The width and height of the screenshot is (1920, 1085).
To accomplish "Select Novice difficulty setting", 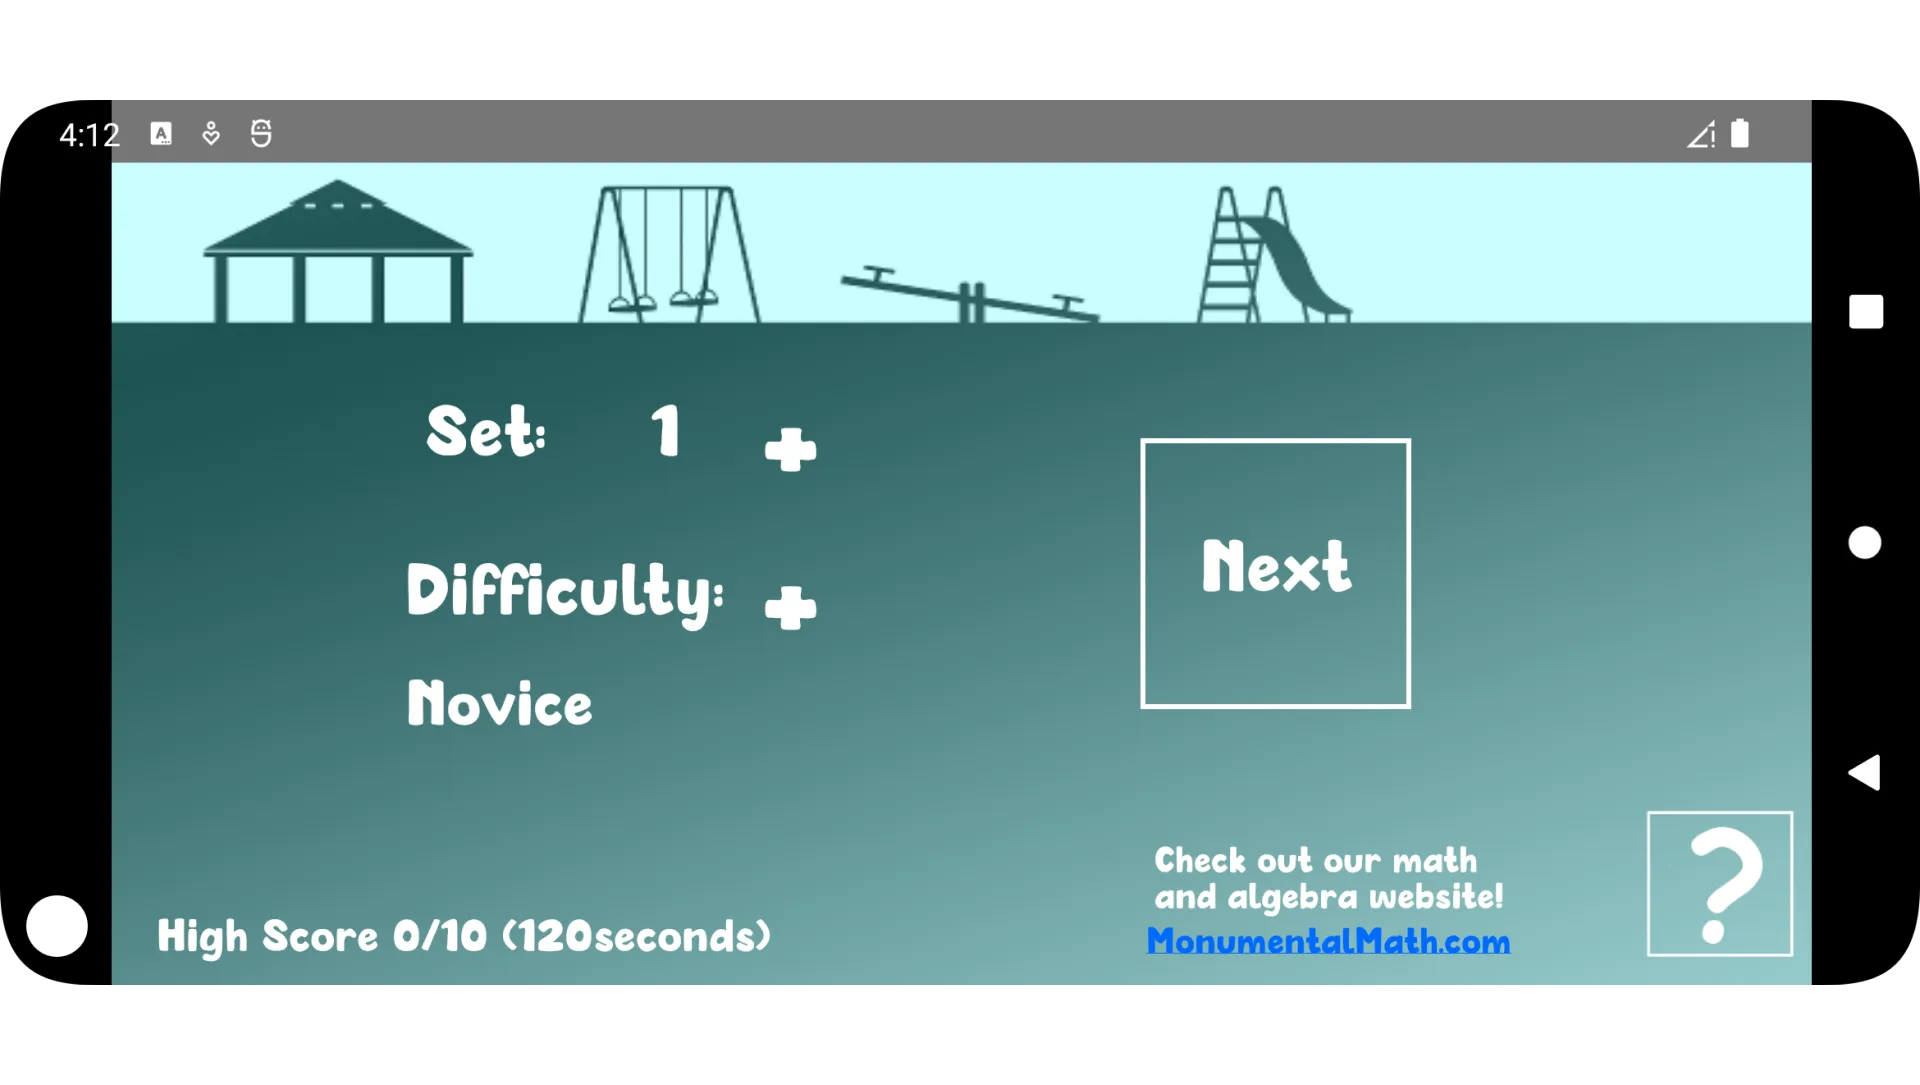I will pos(501,705).
